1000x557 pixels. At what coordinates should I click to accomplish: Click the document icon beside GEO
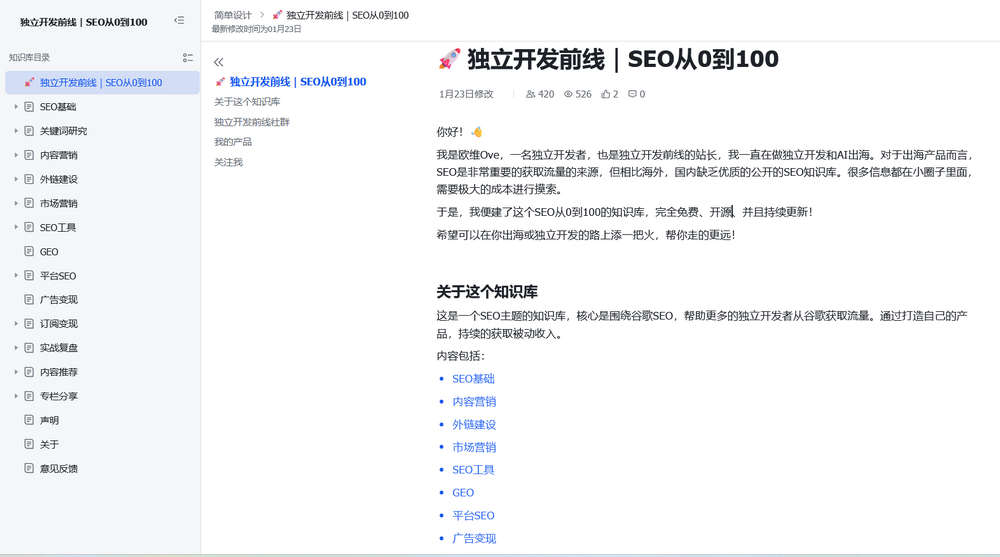(x=29, y=251)
